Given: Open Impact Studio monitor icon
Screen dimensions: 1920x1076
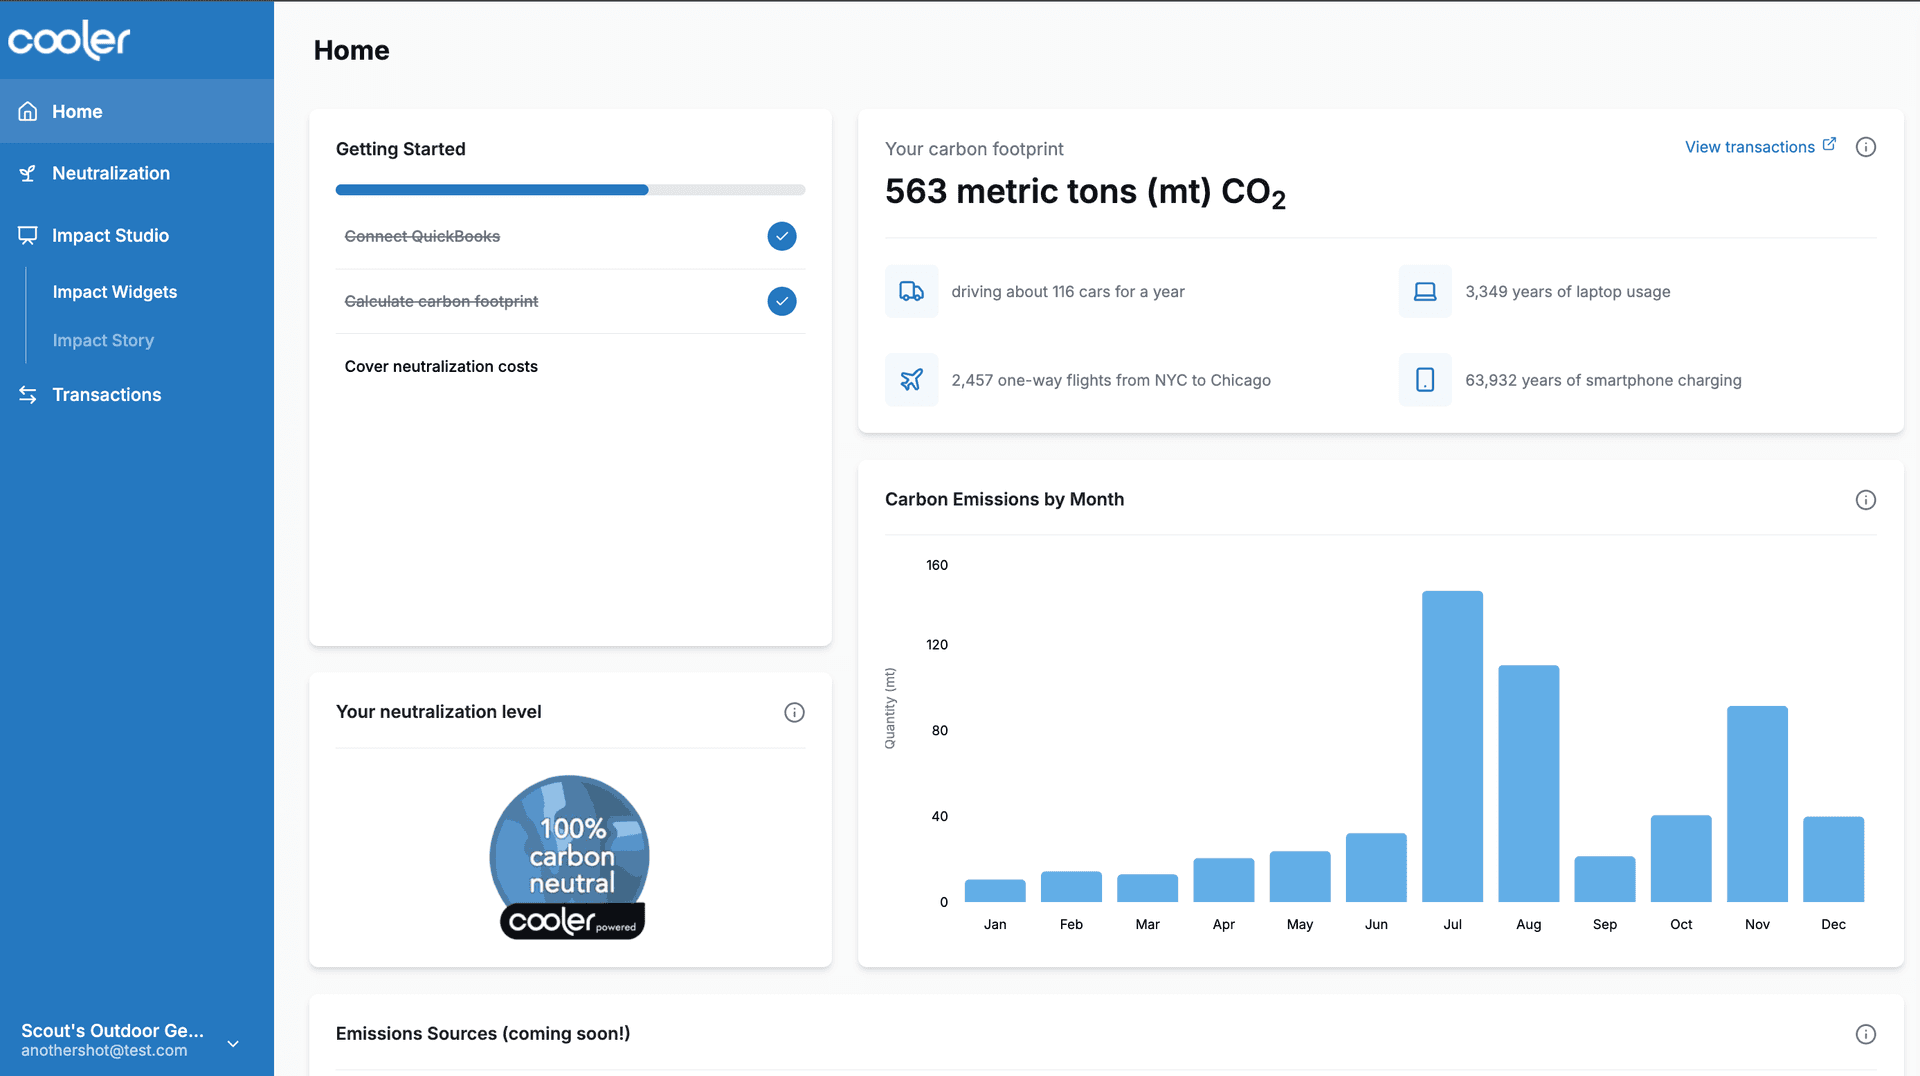Looking at the screenshot, I should point(27,235).
